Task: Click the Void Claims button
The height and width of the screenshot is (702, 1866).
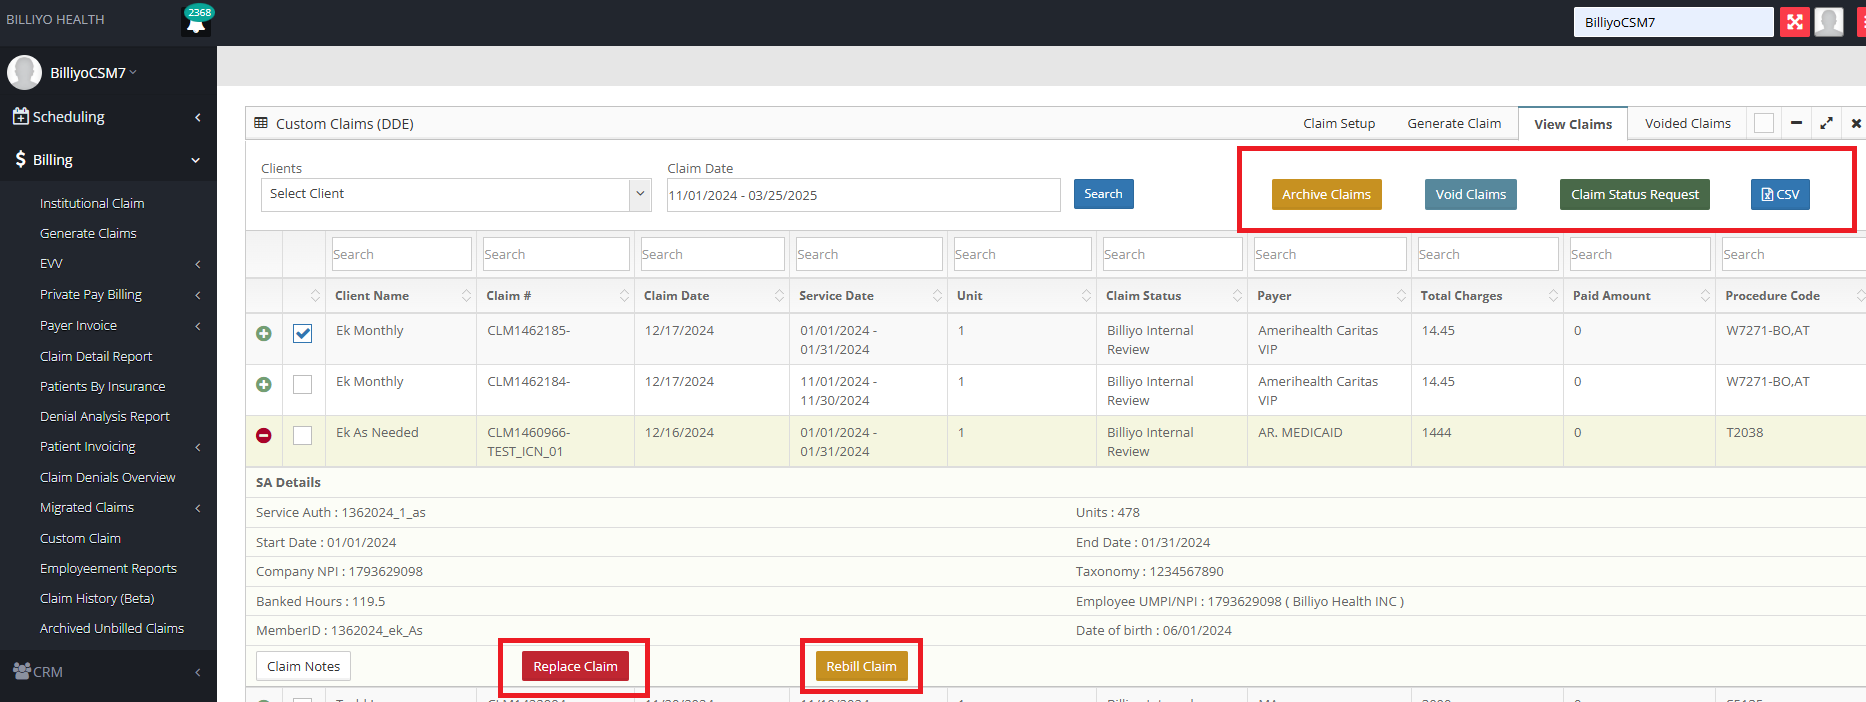Action: click(1470, 194)
